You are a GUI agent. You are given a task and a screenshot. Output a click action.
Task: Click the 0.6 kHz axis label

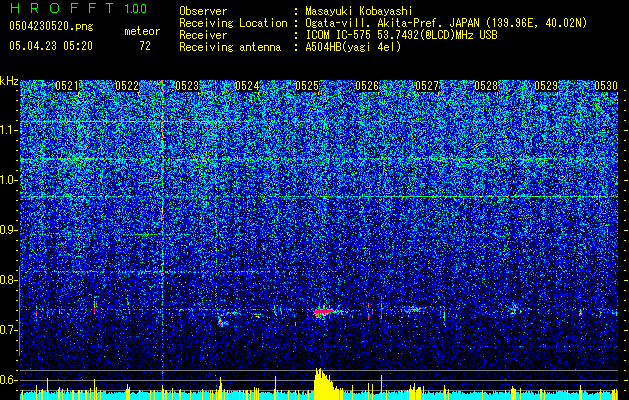click(x=9, y=380)
